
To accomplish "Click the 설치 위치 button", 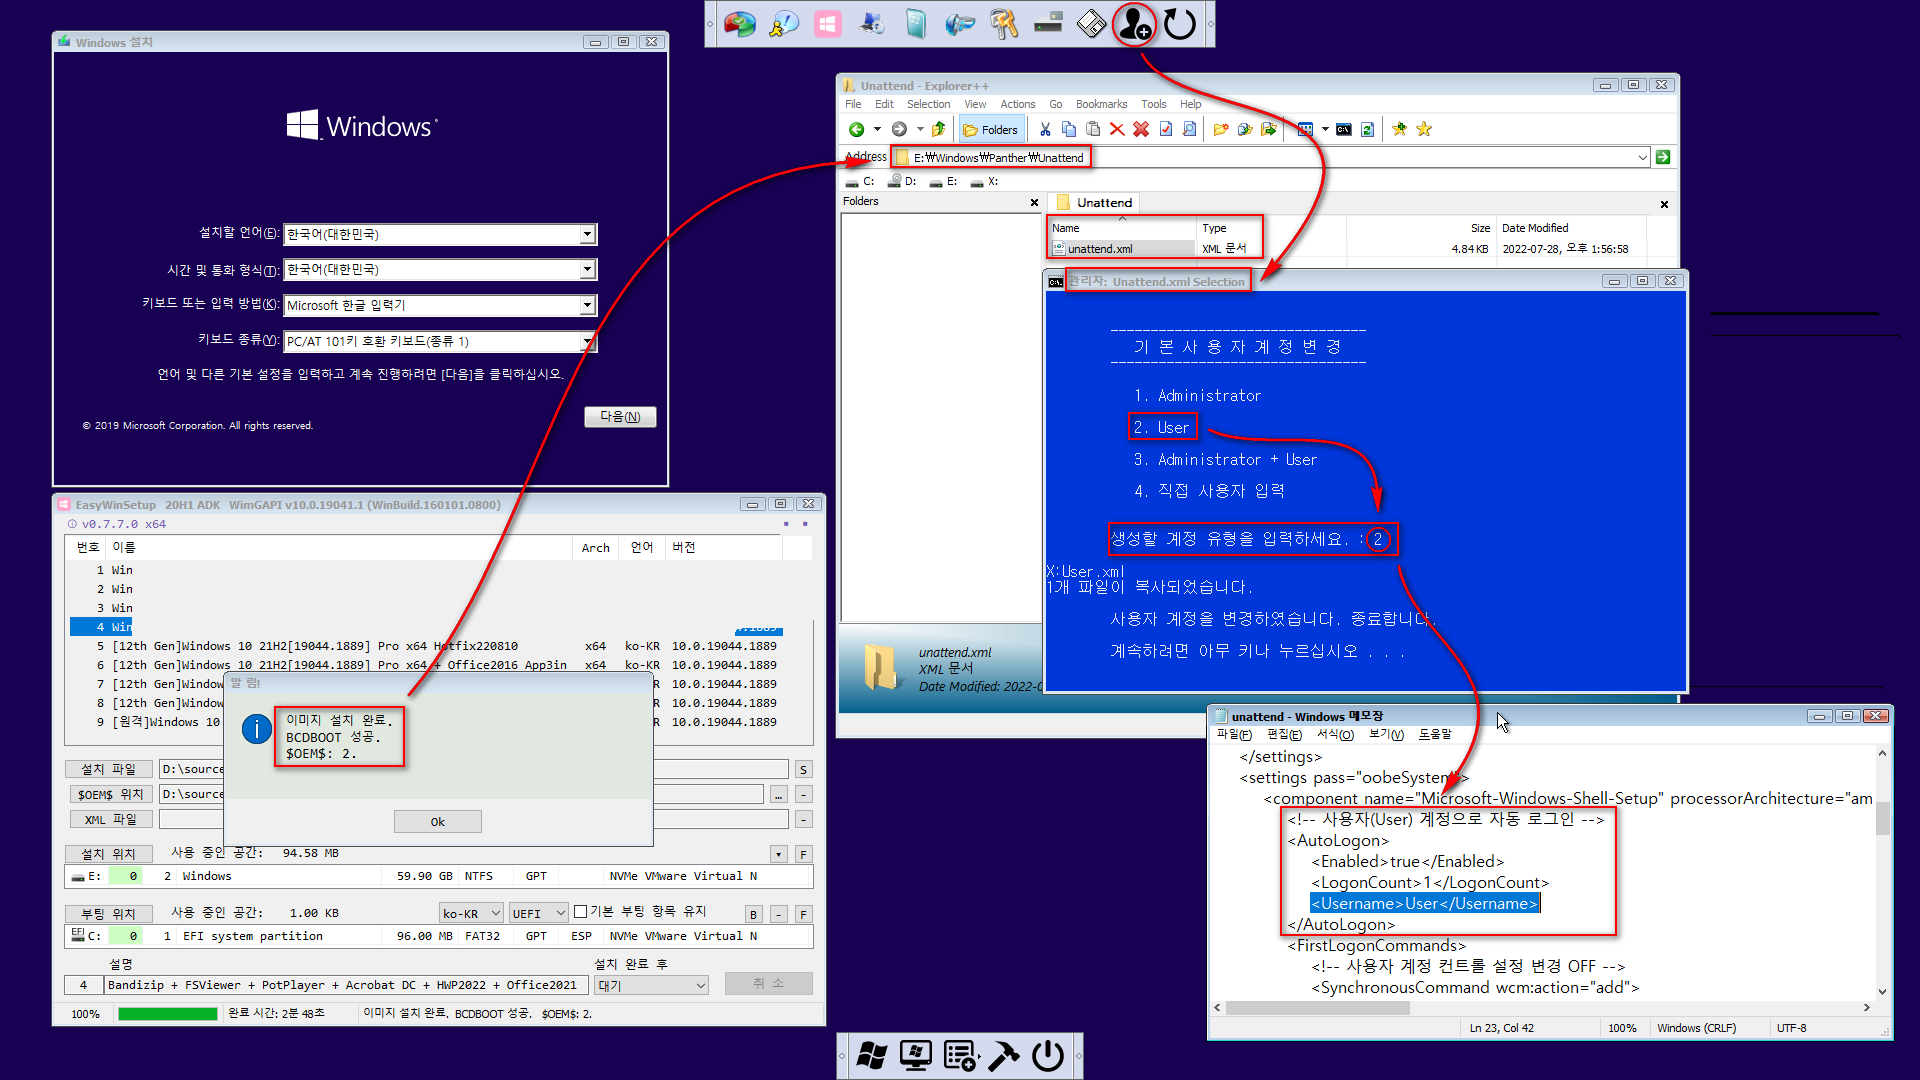I will point(109,854).
